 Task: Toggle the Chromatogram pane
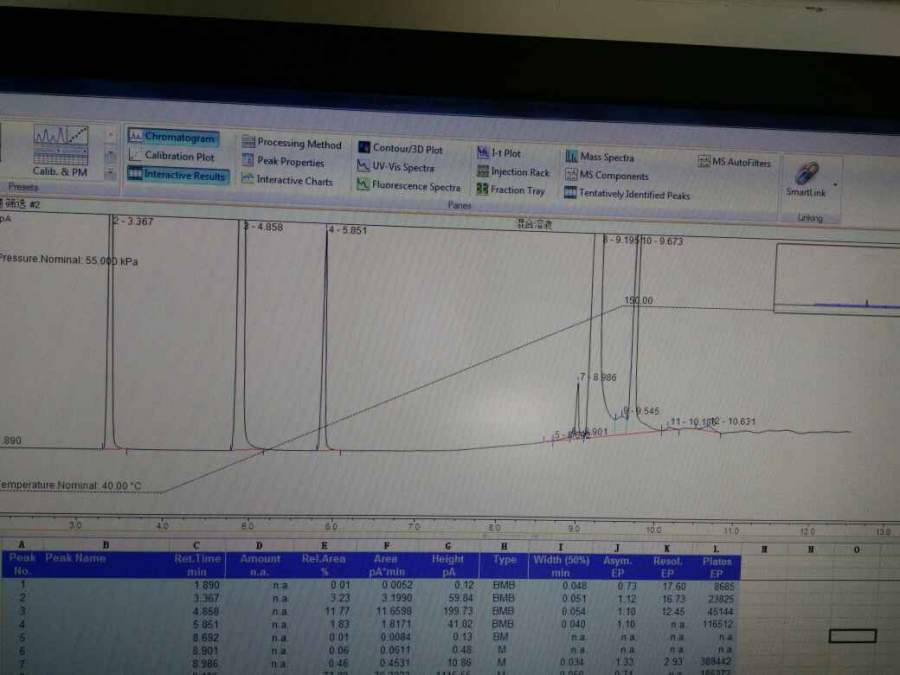coord(173,137)
